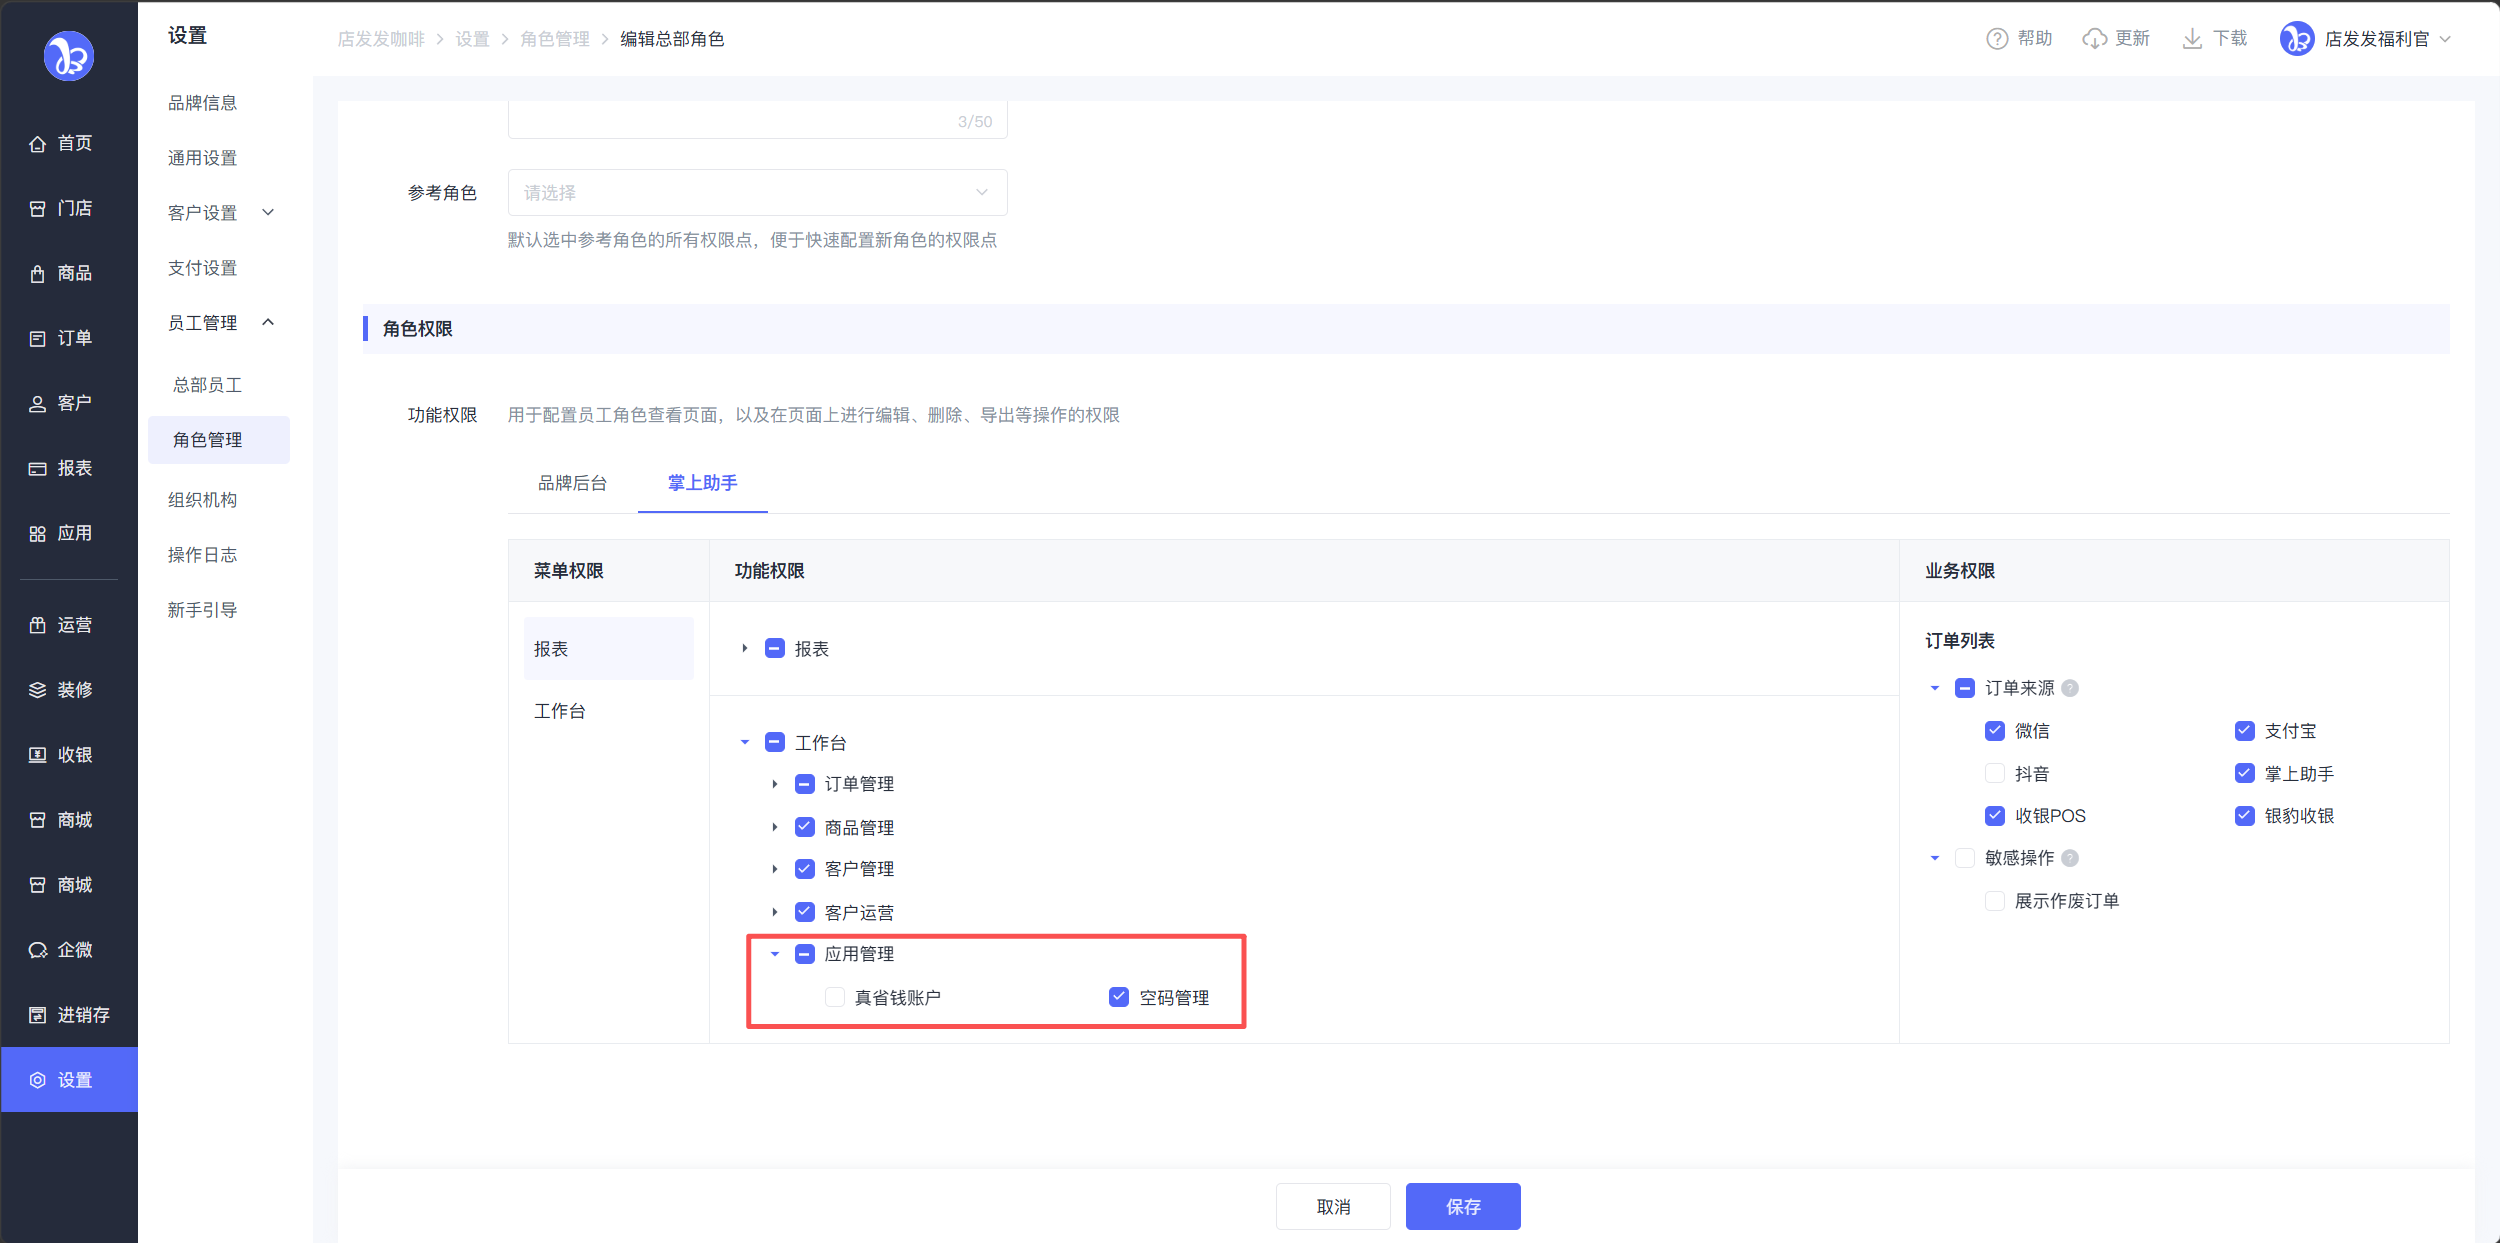Click the 装修 layers icon in sidebar

pos(37,690)
